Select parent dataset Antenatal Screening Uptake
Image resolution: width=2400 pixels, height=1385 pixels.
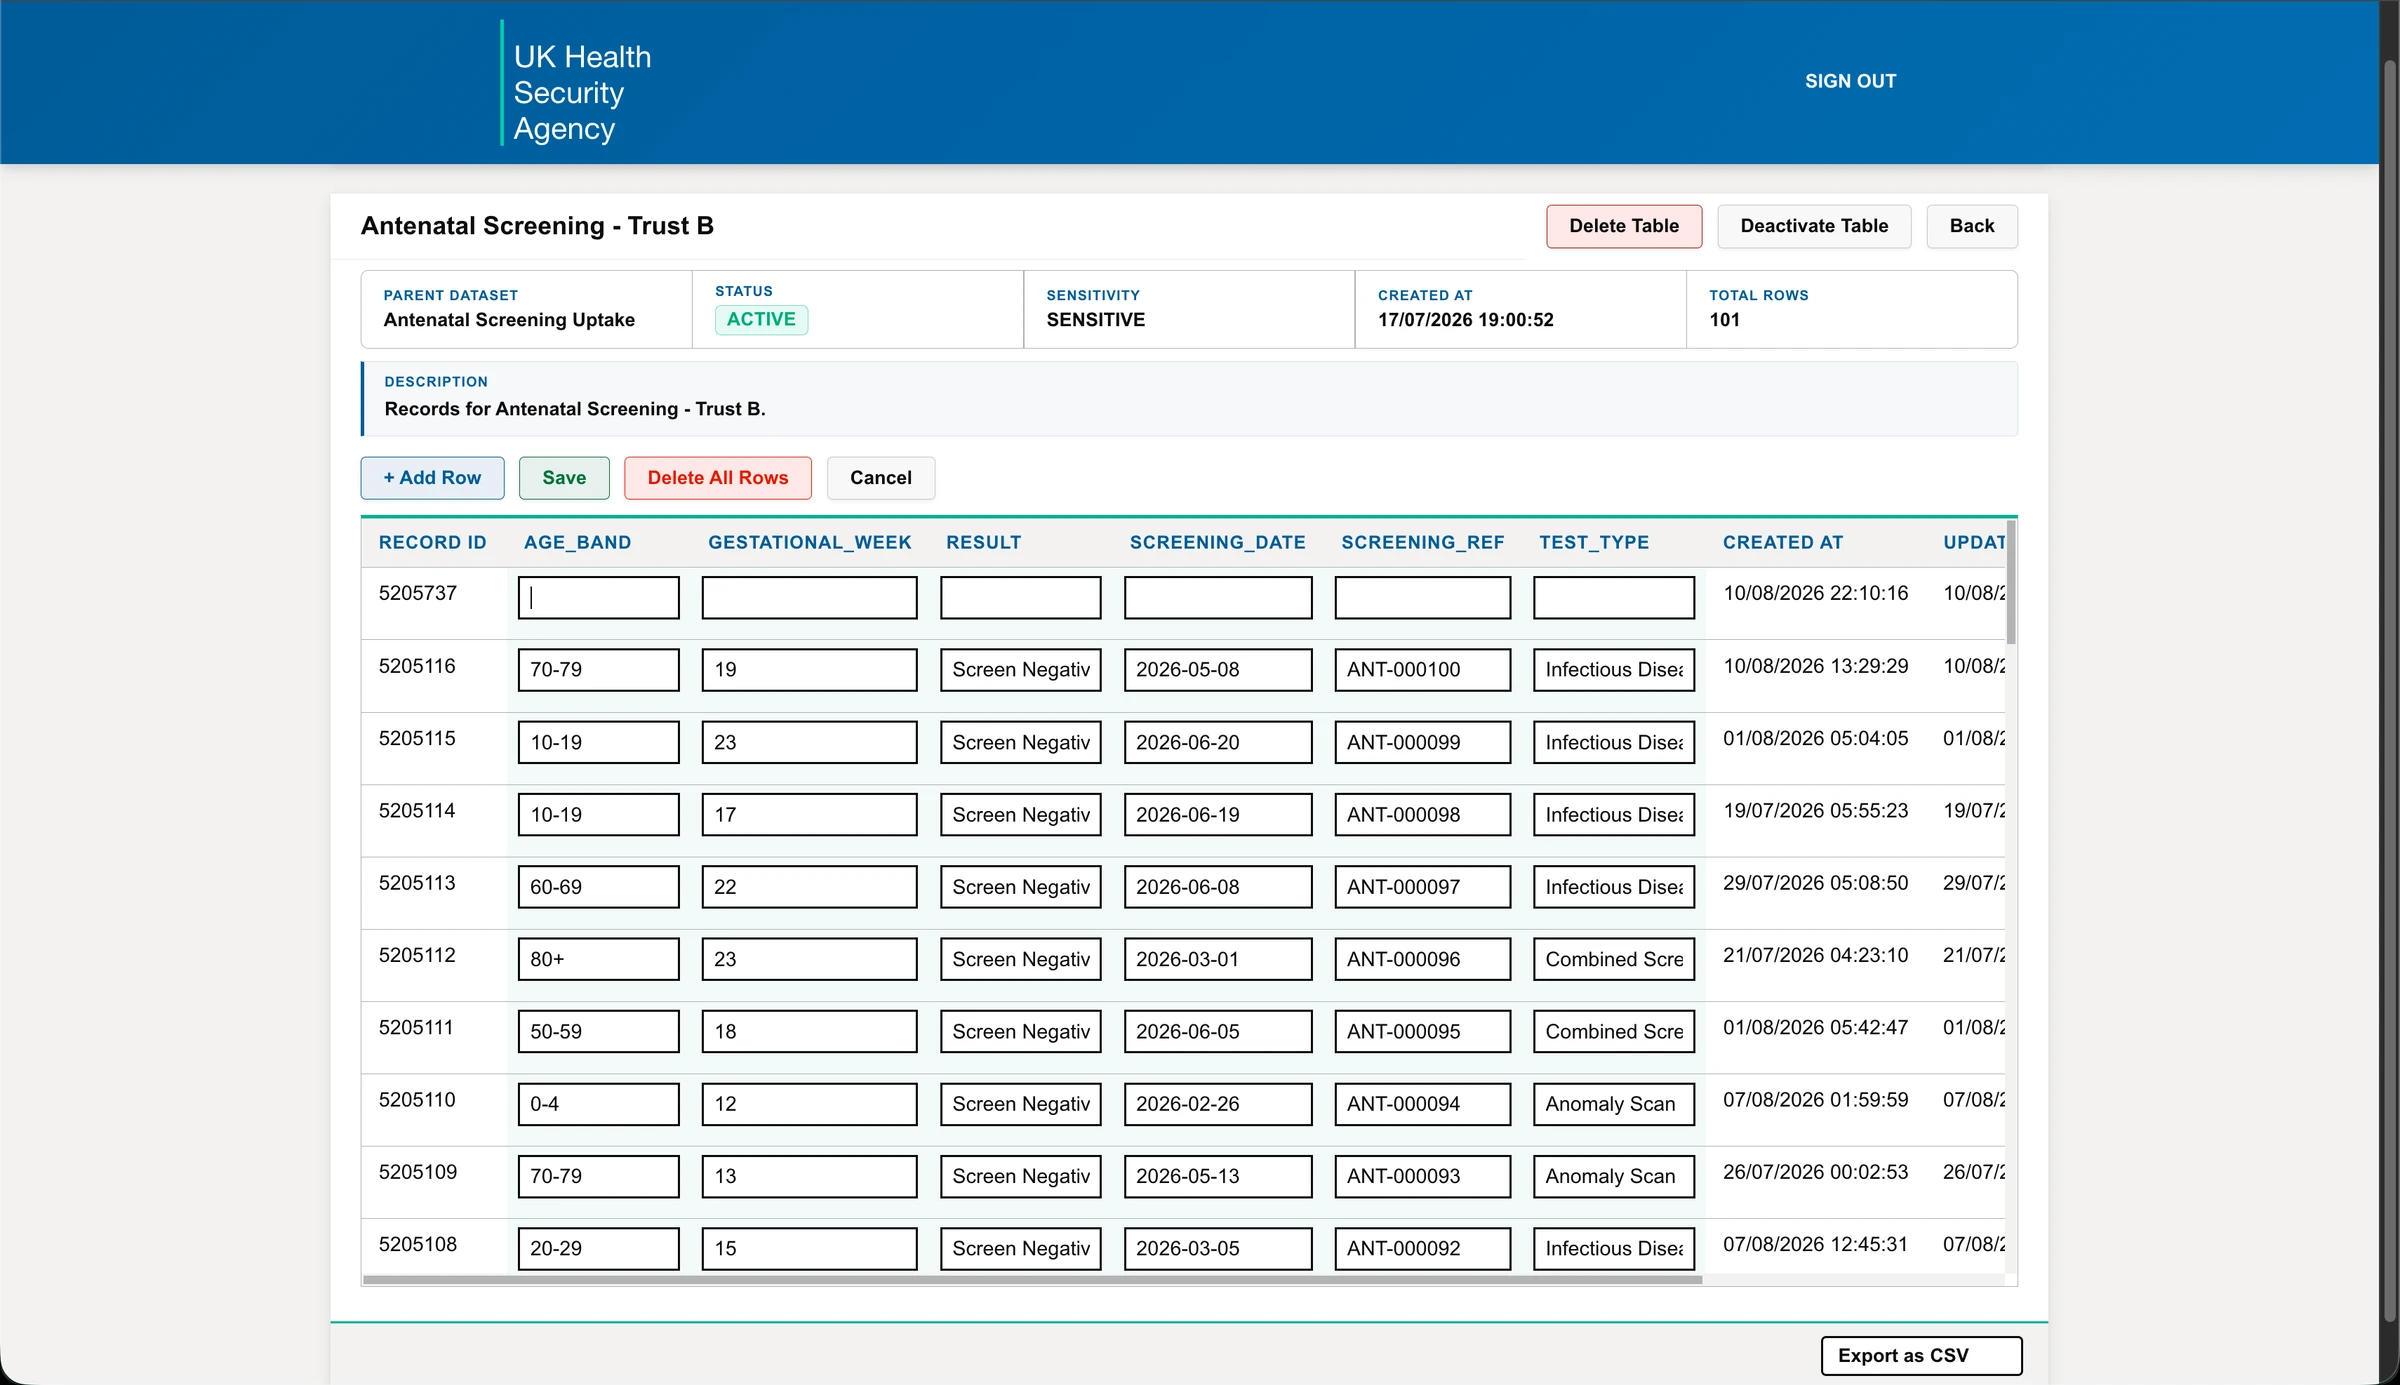pos(509,320)
